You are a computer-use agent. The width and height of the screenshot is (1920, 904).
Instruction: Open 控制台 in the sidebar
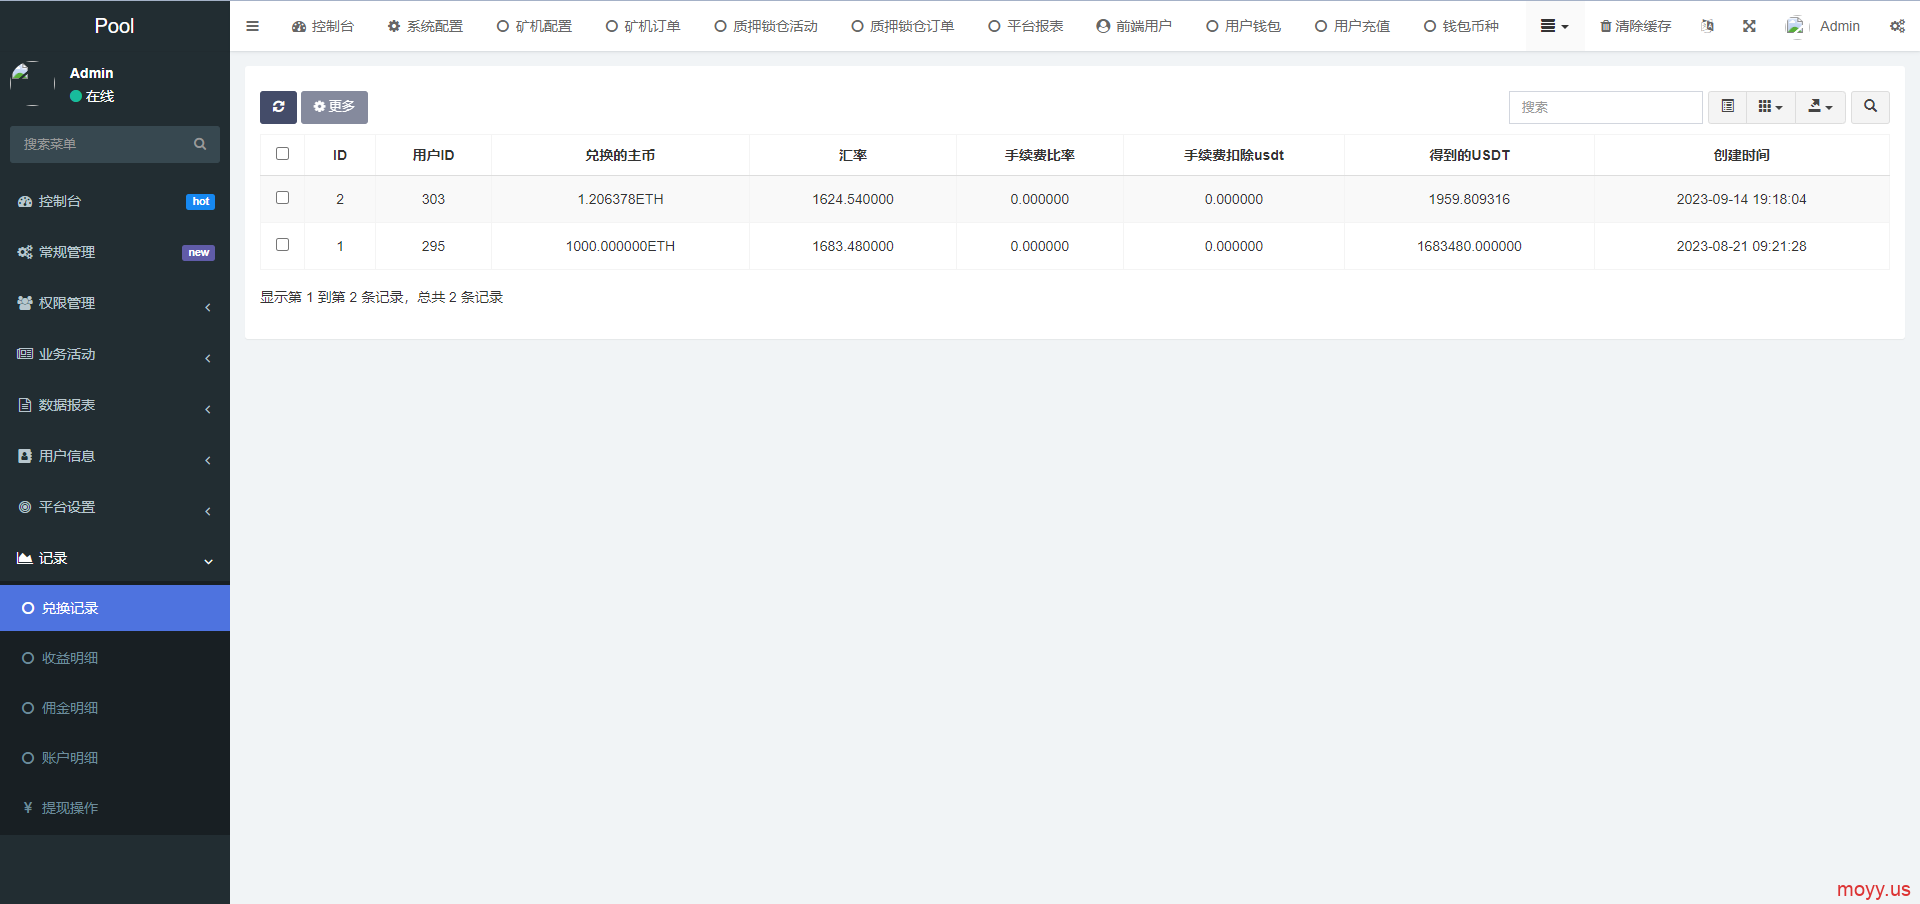tap(115, 201)
